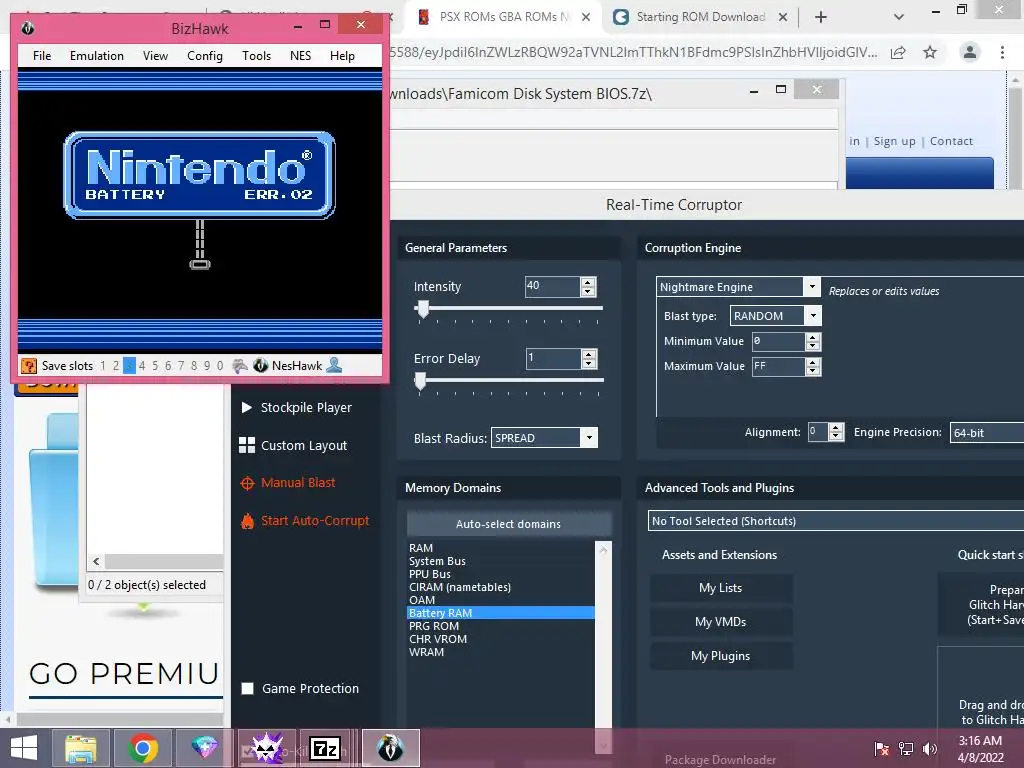Open the BizHawk Config menu

[x=204, y=56]
